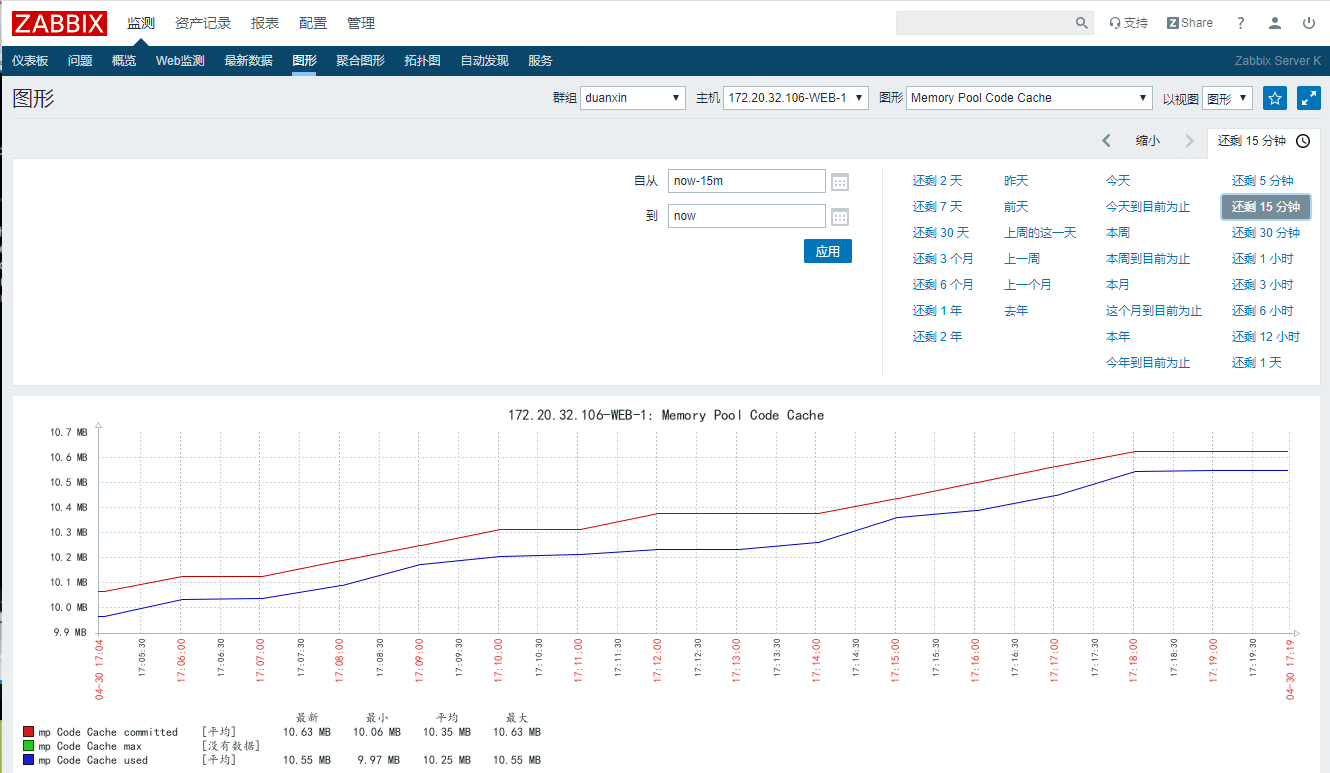1330x773 pixels.
Task: Go to next time period arrow
Action: coord(1189,141)
